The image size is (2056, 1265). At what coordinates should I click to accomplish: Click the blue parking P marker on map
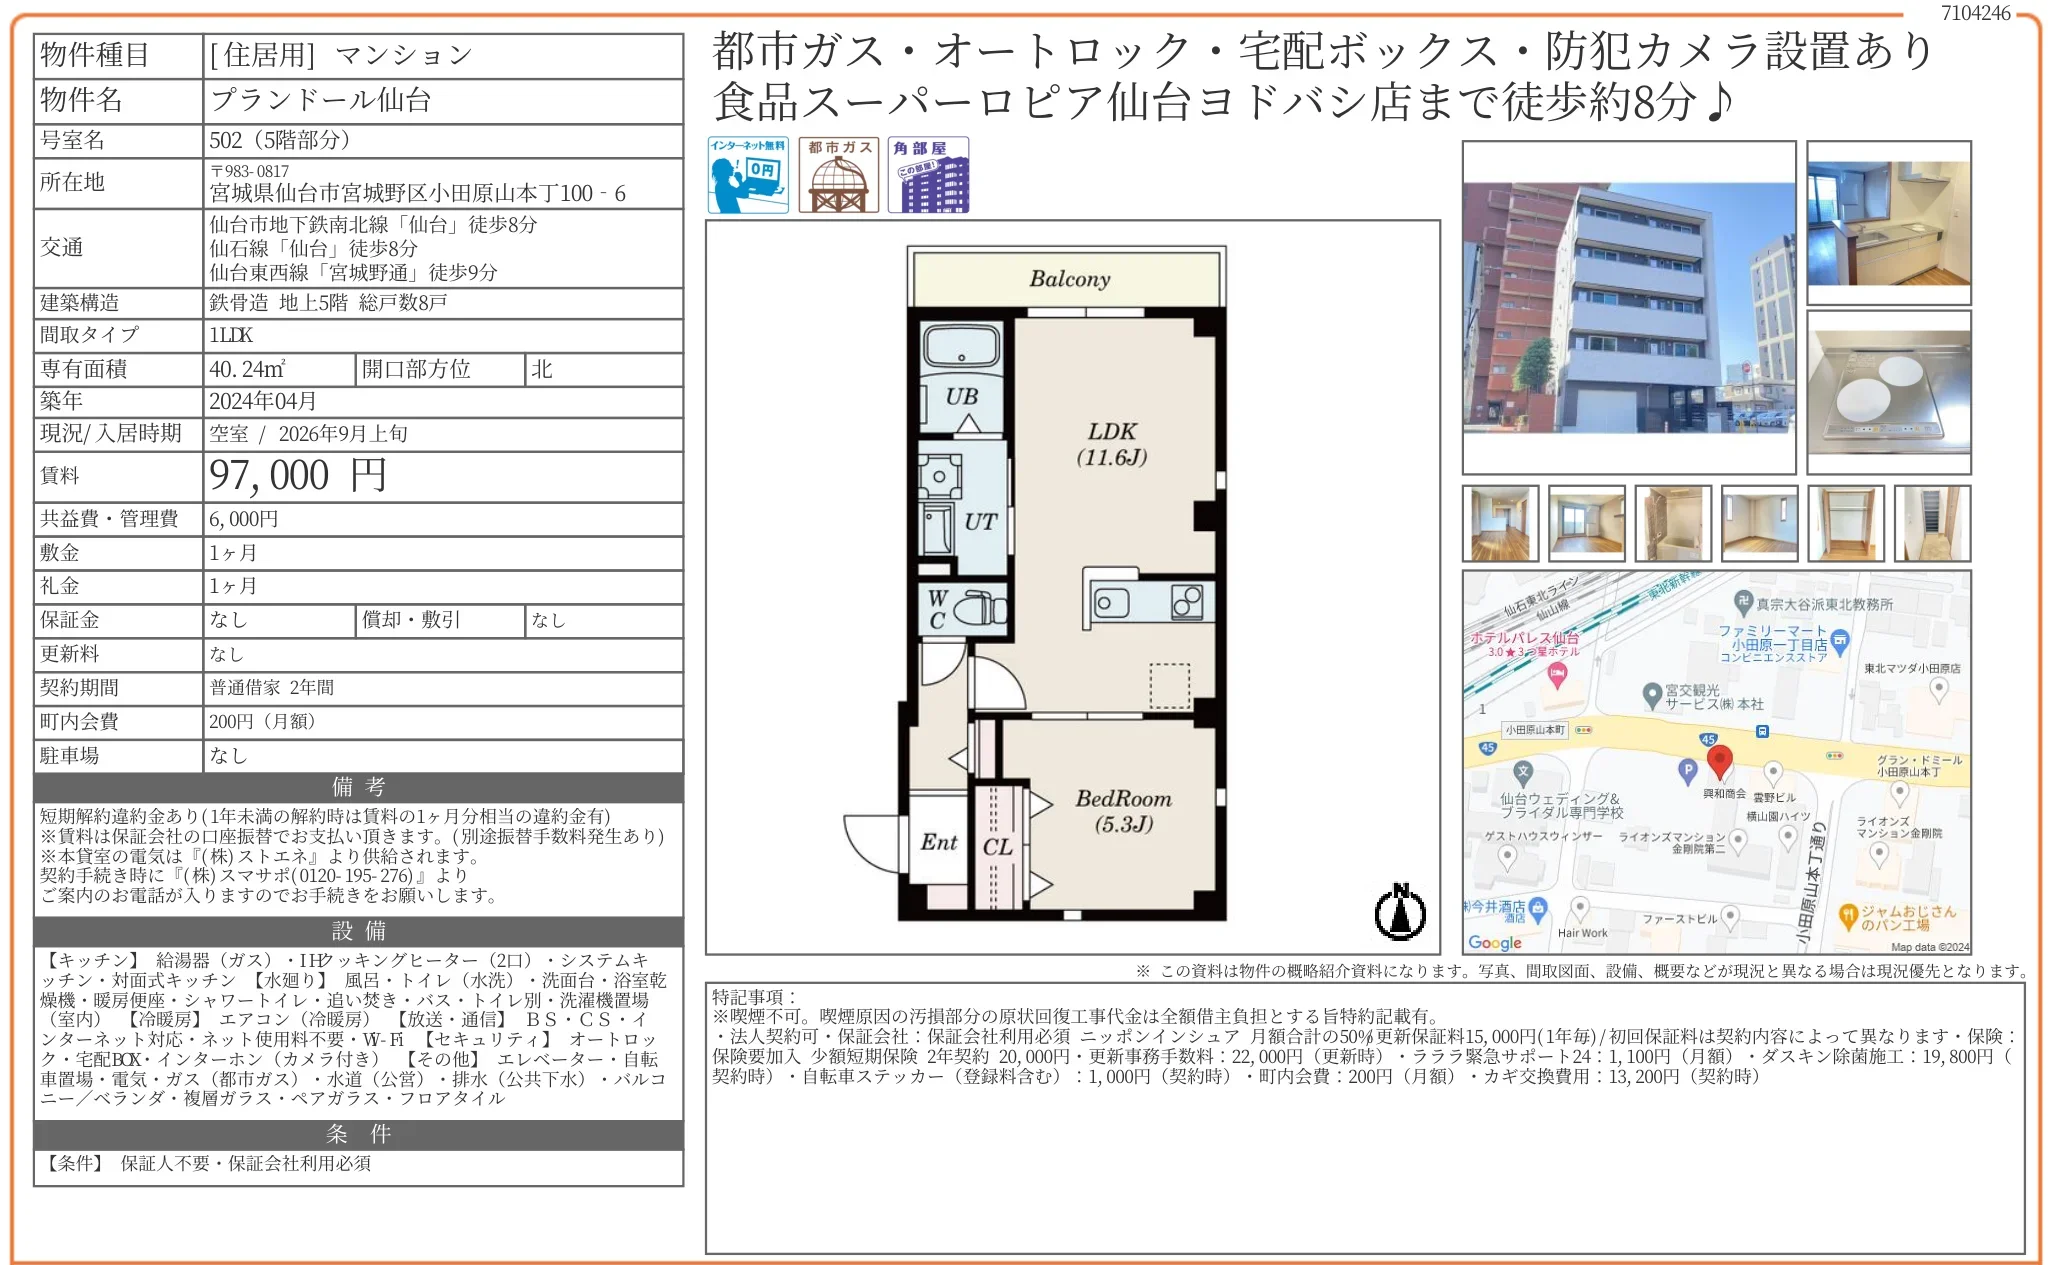[x=1687, y=771]
